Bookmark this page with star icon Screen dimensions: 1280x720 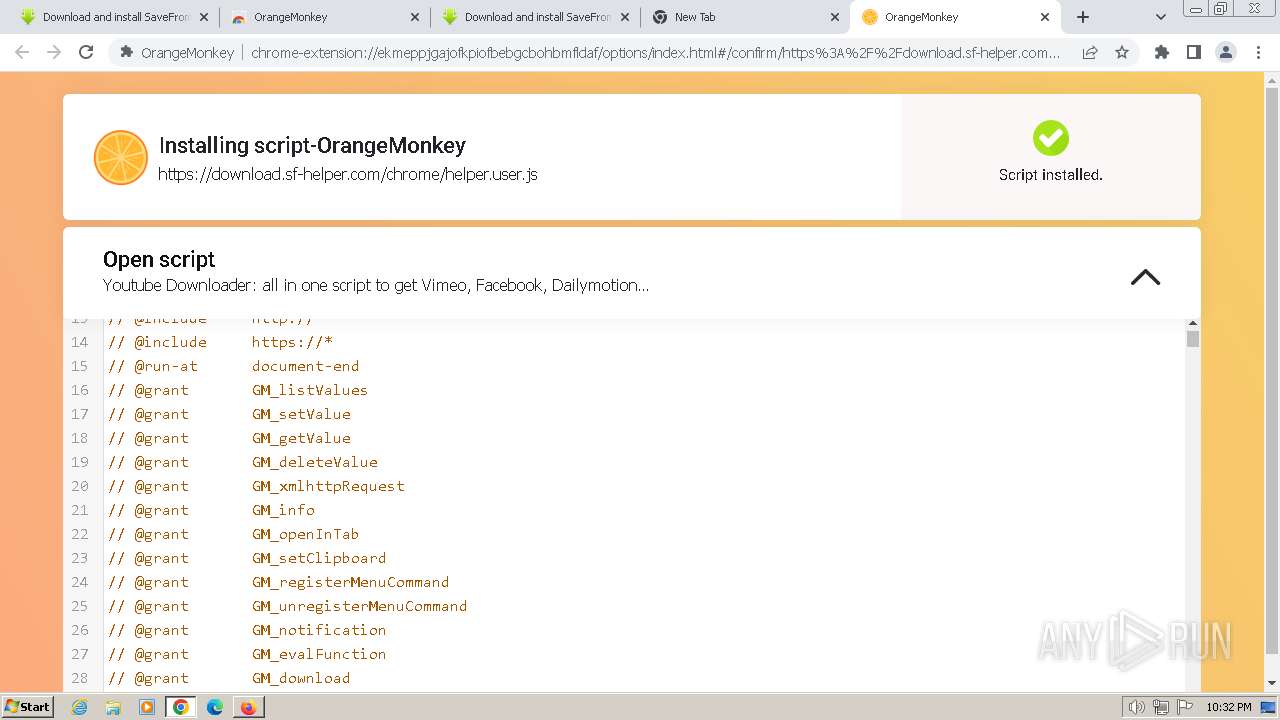click(1122, 53)
